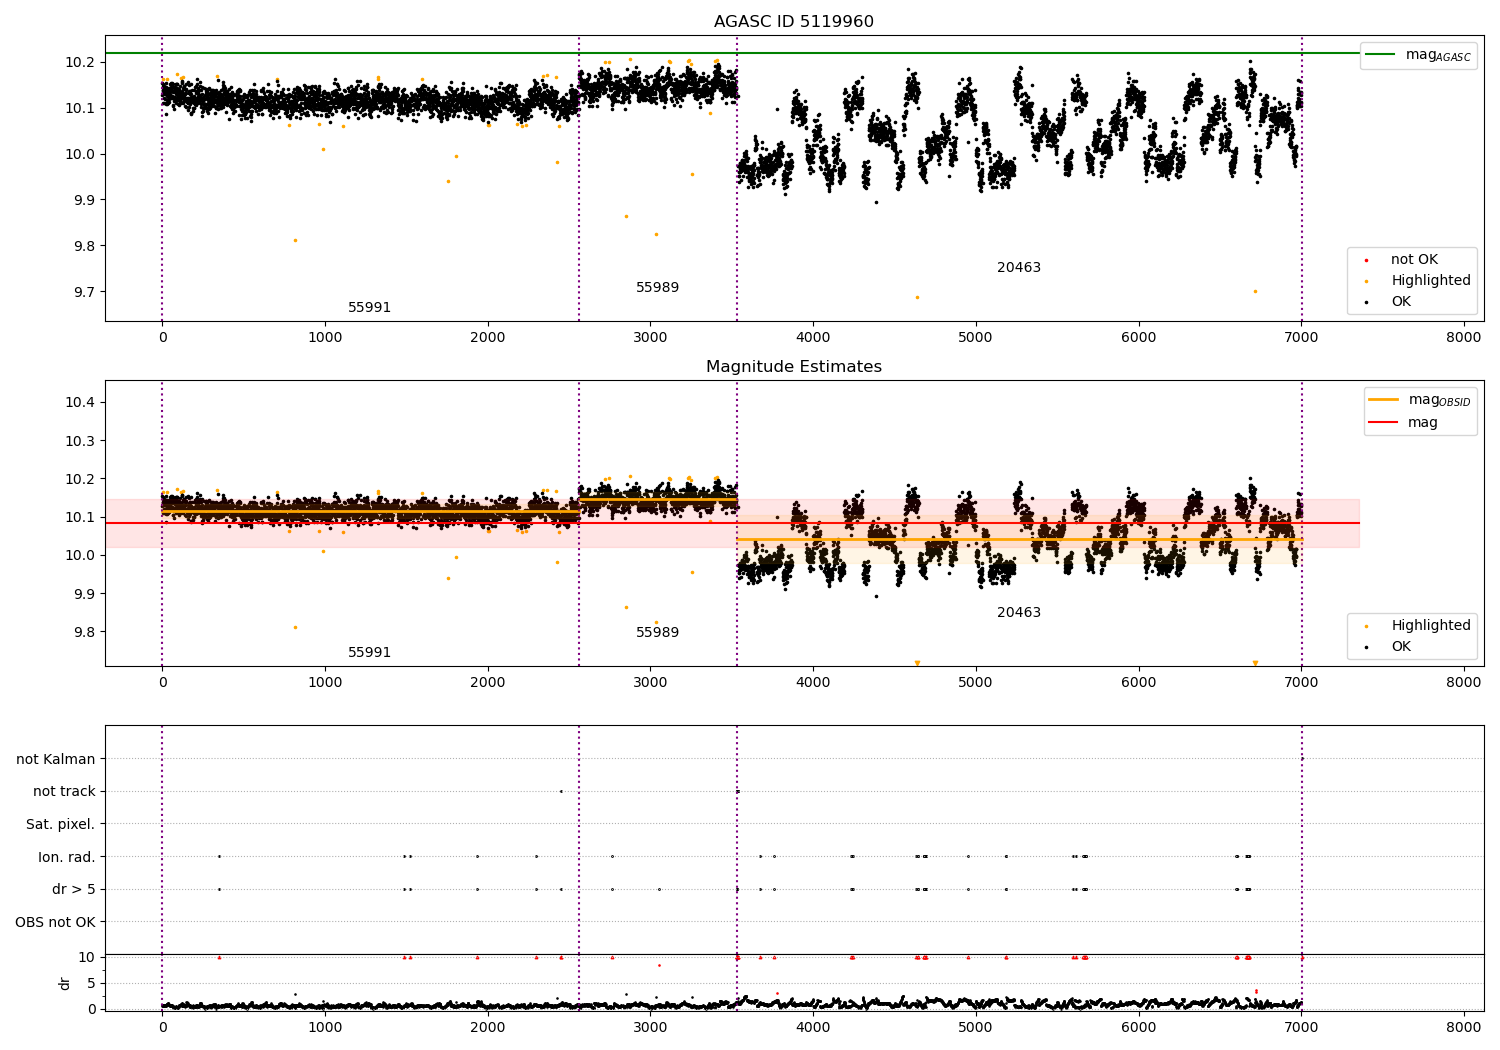Image resolution: width=1500 pixels, height=1050 pixels.
Task: Click the 'not track' flag axis label
Action: coord(64,792)
